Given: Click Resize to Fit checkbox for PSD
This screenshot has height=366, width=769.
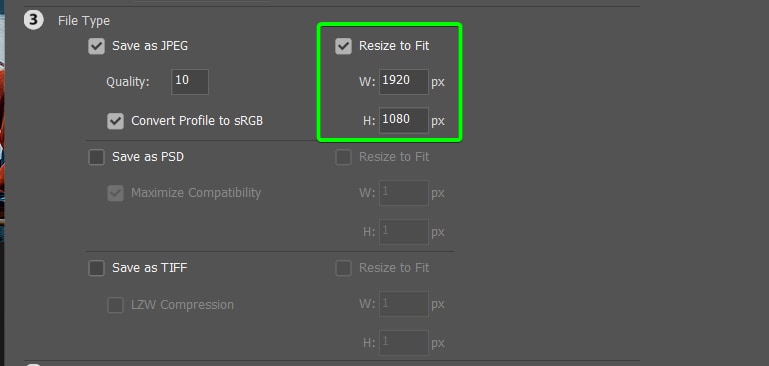Looking at the screenshot, I should click(x=343, y=157).
